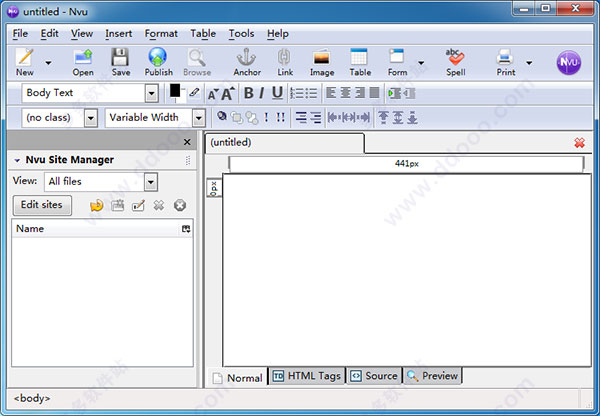Click the column picker beside Name
The image size is (600, 416).
point(186,229)
